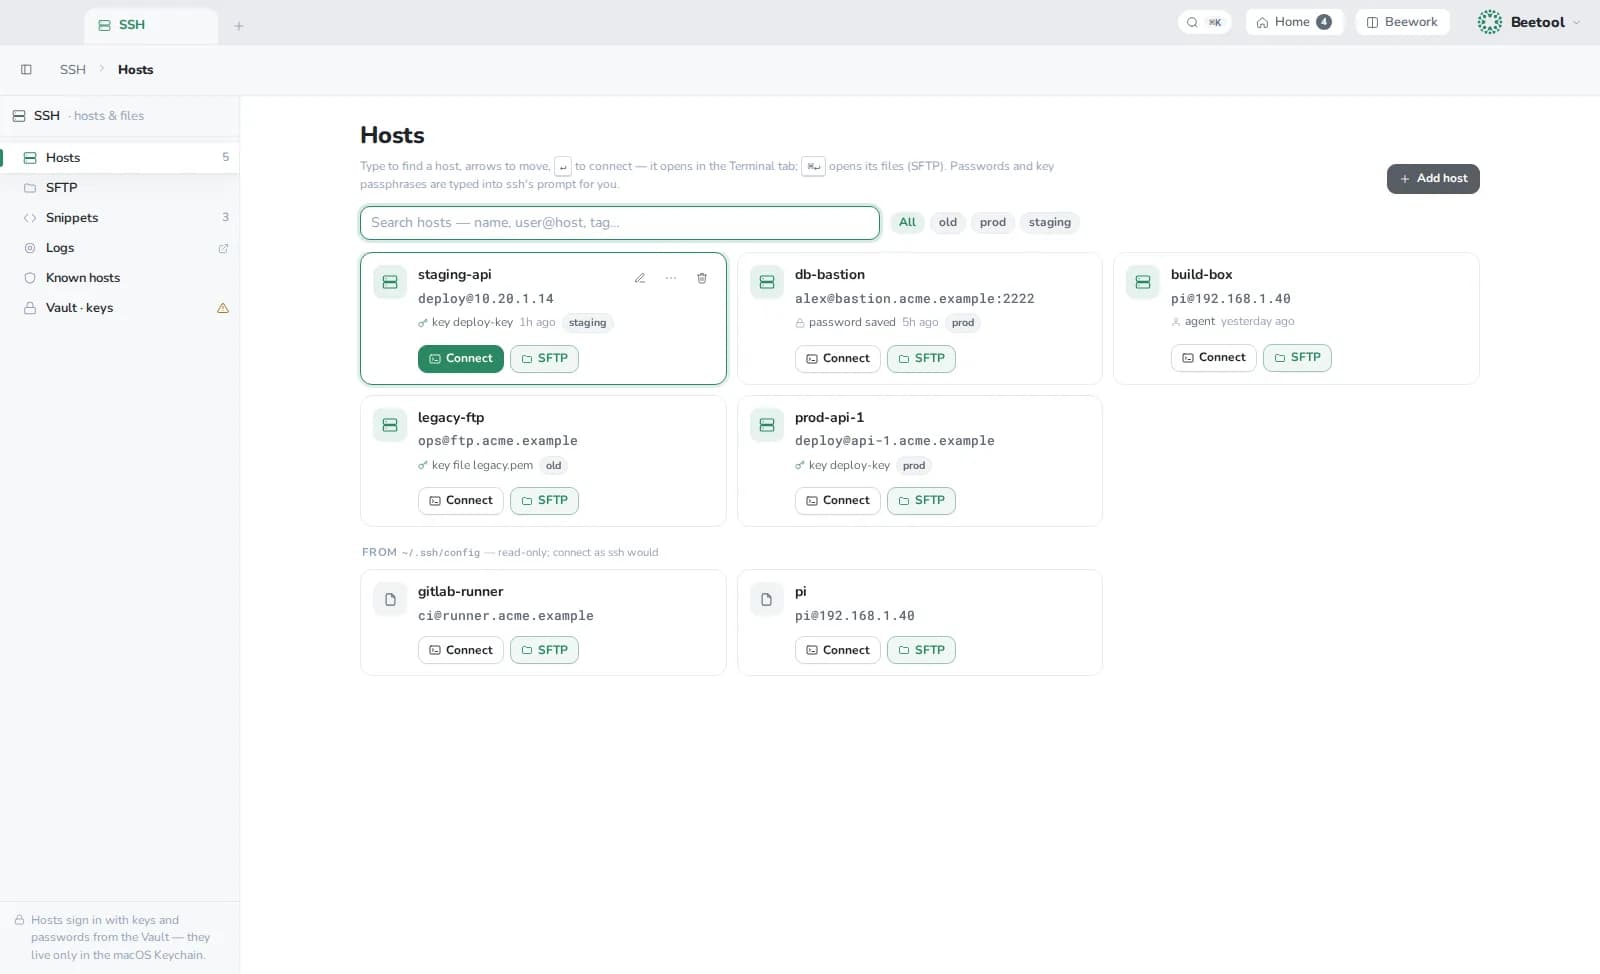
Task: Connect to staging-api host
Action: (461, 358)
